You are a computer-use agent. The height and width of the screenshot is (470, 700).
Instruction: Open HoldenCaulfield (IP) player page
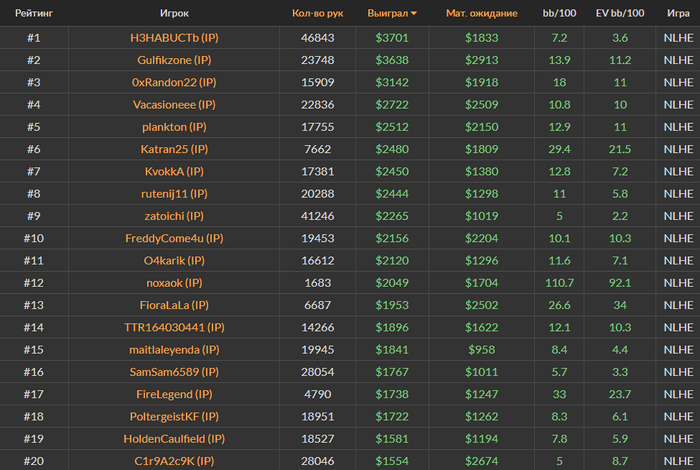tap(174, 439)
